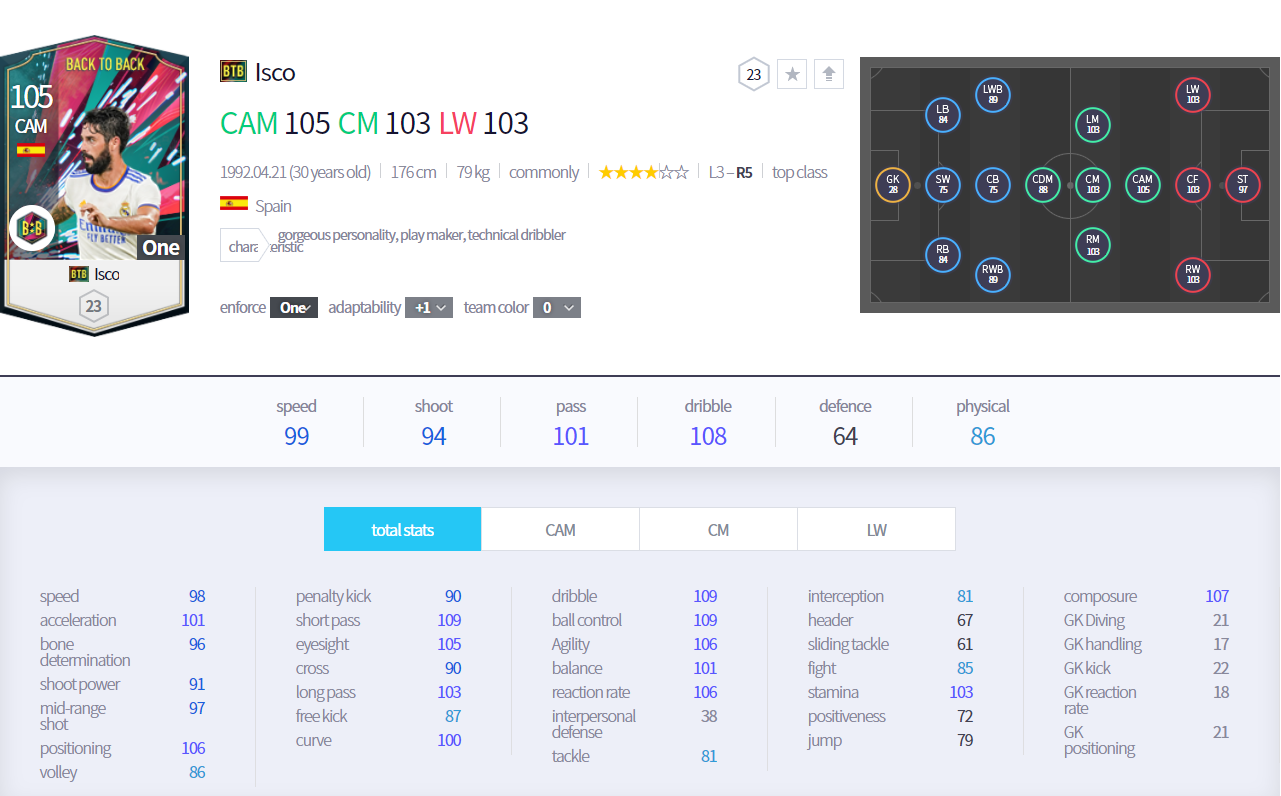The image size is (1281, 796).
Task: Click the hexagon level 23 badge
Action: click(x=754, y=74)
